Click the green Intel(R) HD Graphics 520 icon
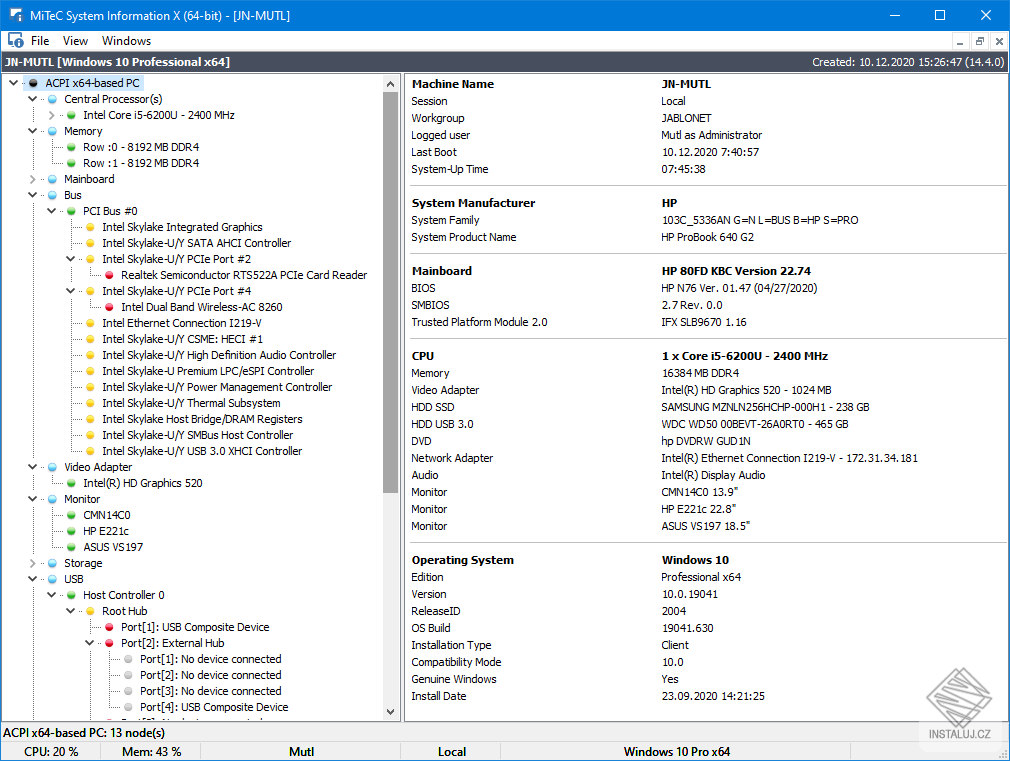This screenshot has height=761, width=1010. coord(71,483)
